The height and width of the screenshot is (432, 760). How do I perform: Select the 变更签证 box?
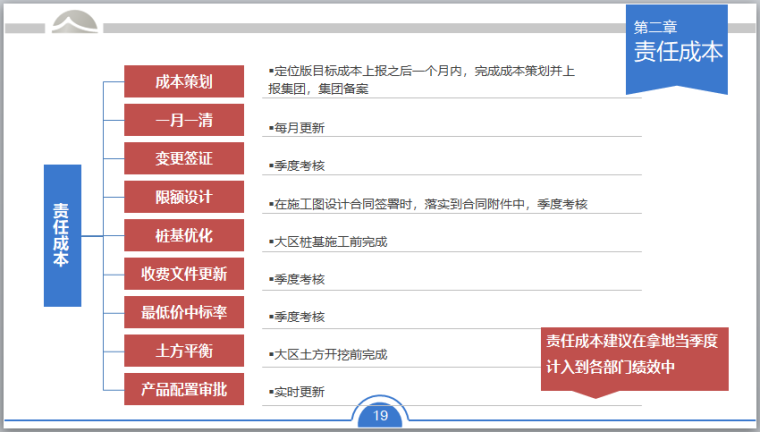pos(184,158)
